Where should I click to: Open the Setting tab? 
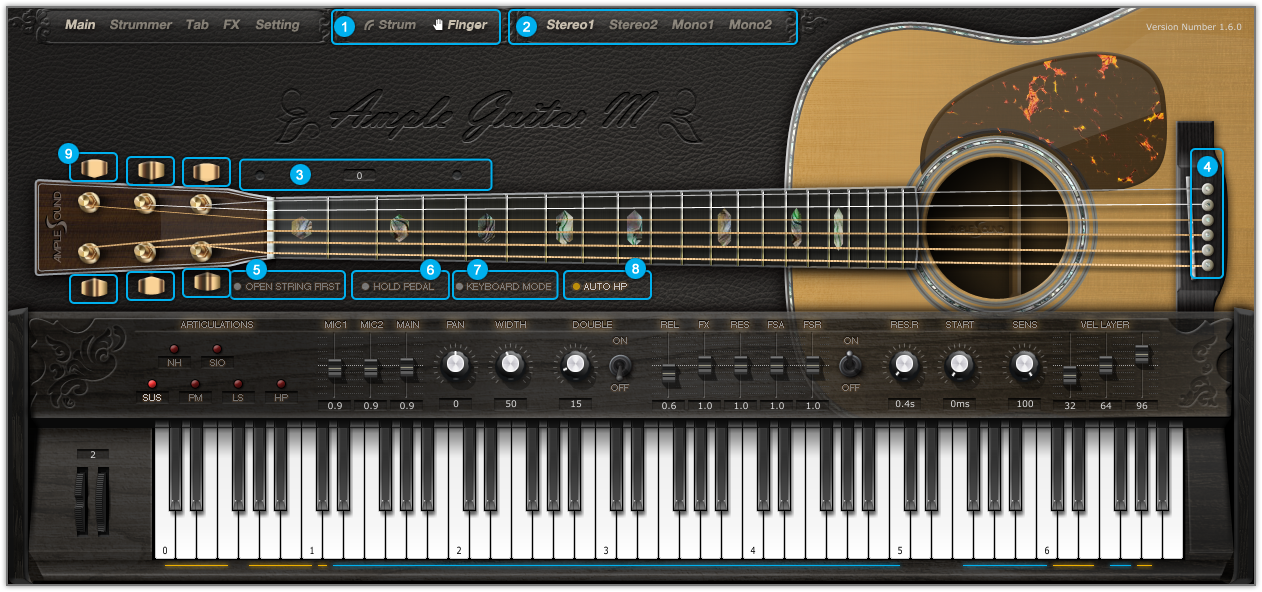(277, 25)
